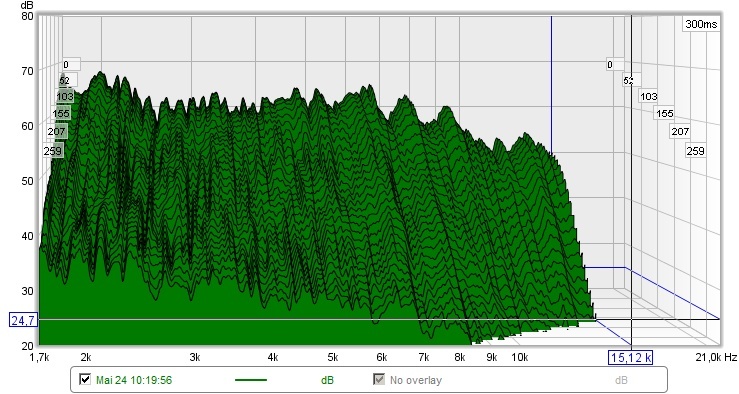
Task: Select the 6k frequency axis label
Action: pyautogui.click(x=382, y=357)
